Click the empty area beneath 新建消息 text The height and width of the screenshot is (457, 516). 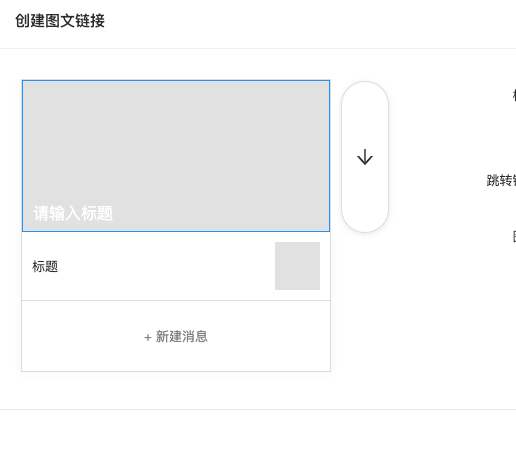pos(176,357)
